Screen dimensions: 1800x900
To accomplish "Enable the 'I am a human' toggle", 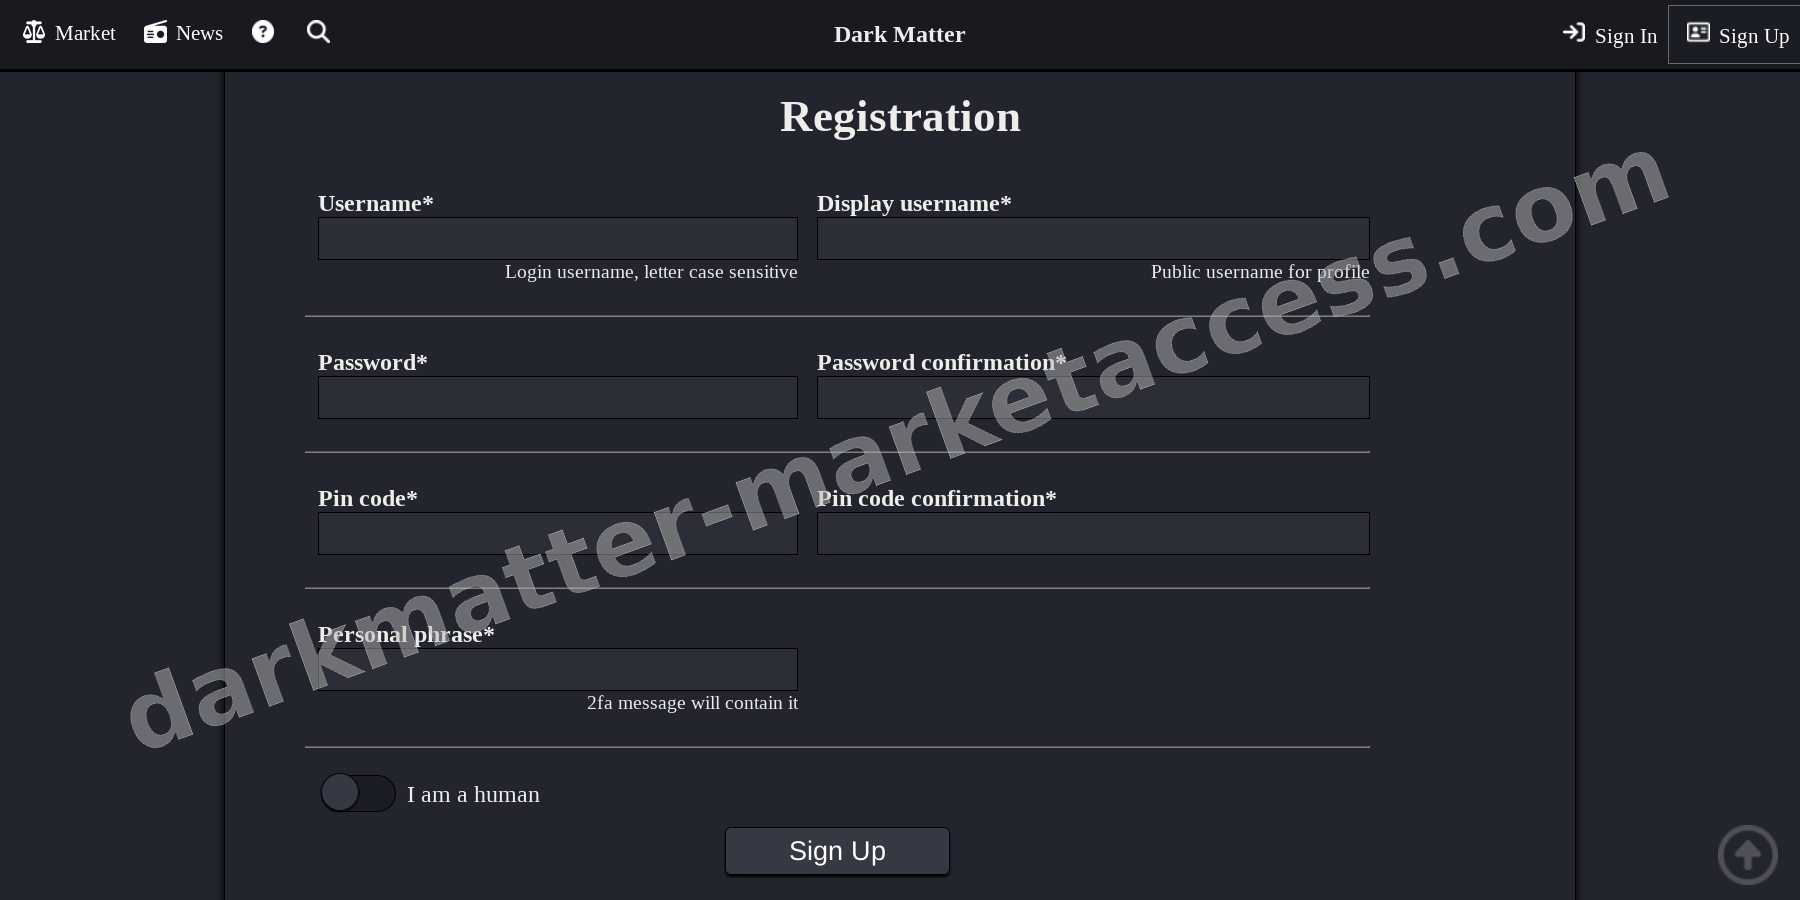I will click(x=357, y=793).
